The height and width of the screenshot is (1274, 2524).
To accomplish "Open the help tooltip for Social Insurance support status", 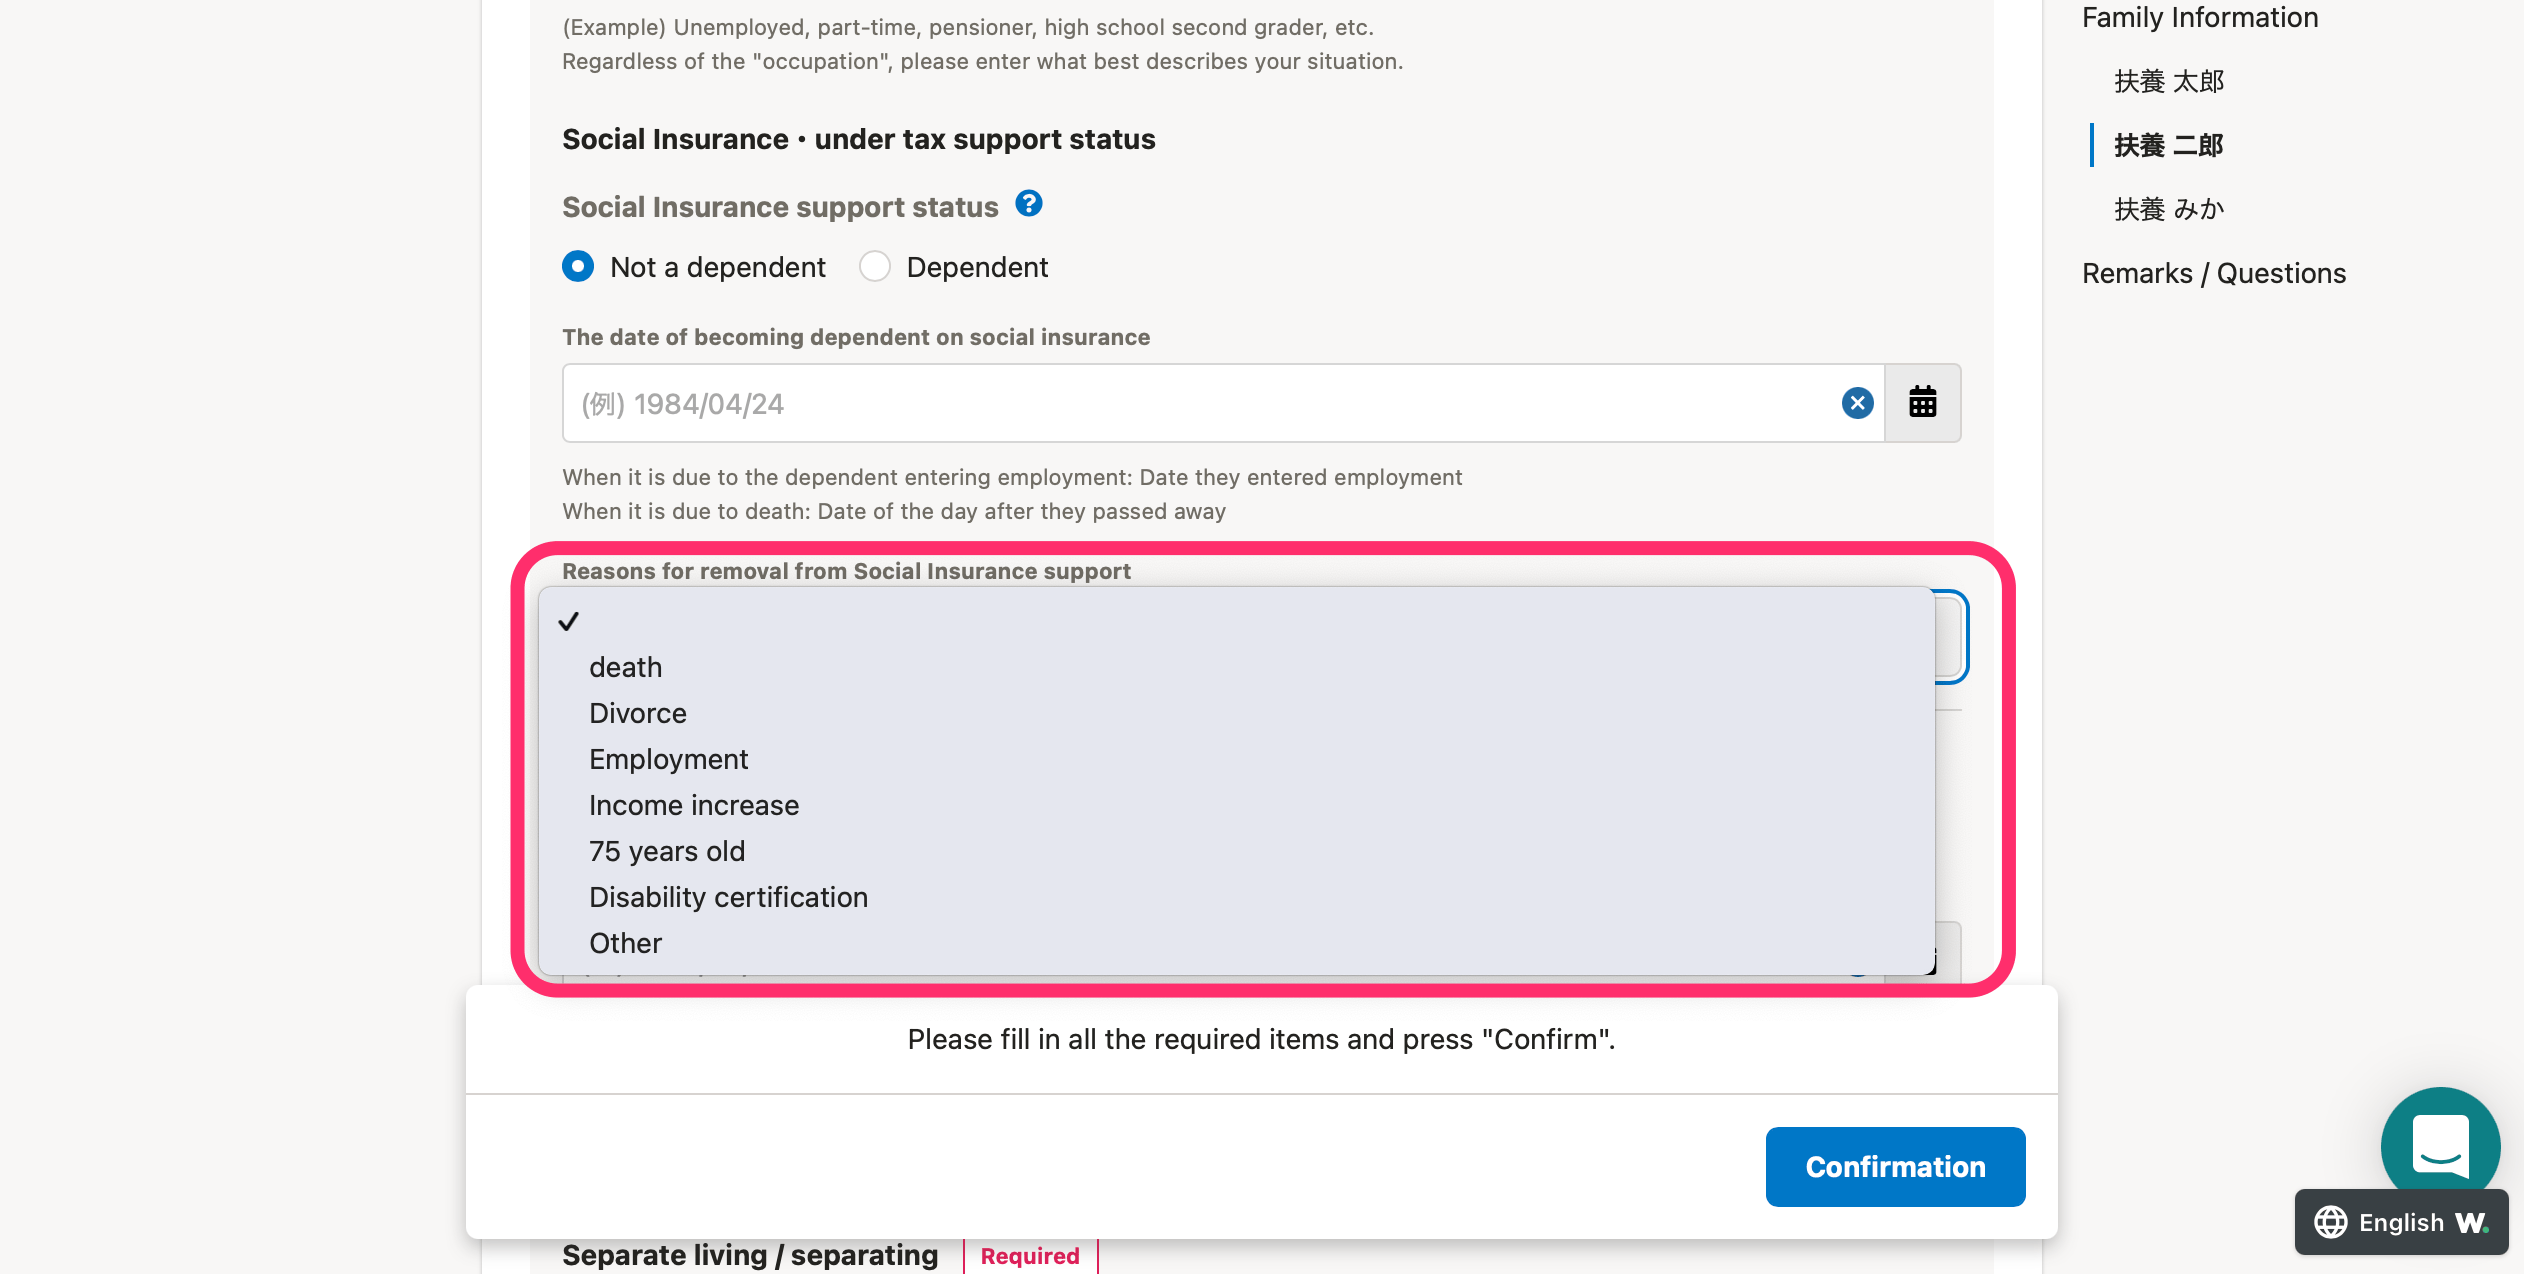I will pos(1028,204).
